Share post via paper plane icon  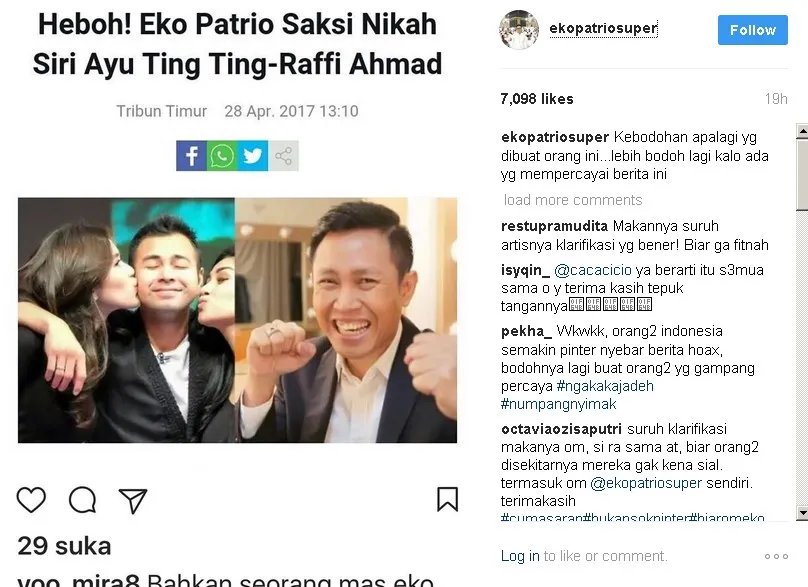[133, 500]
